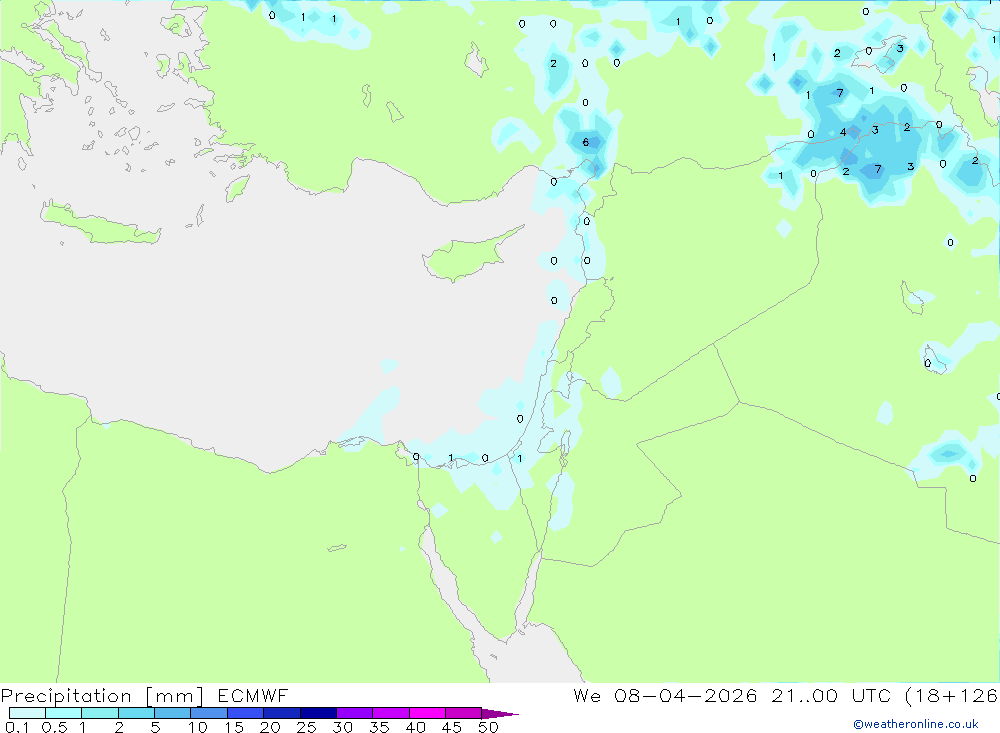Click the "Precipitation [mm]" title text

(103, 696)
